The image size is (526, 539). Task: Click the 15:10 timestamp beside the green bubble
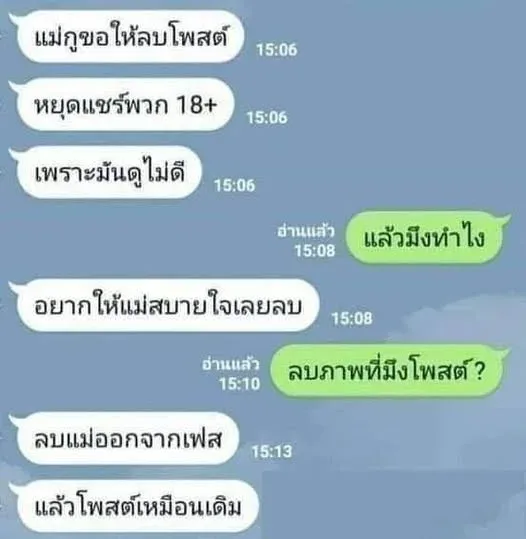pyautogui.click(x=240, y=383)
